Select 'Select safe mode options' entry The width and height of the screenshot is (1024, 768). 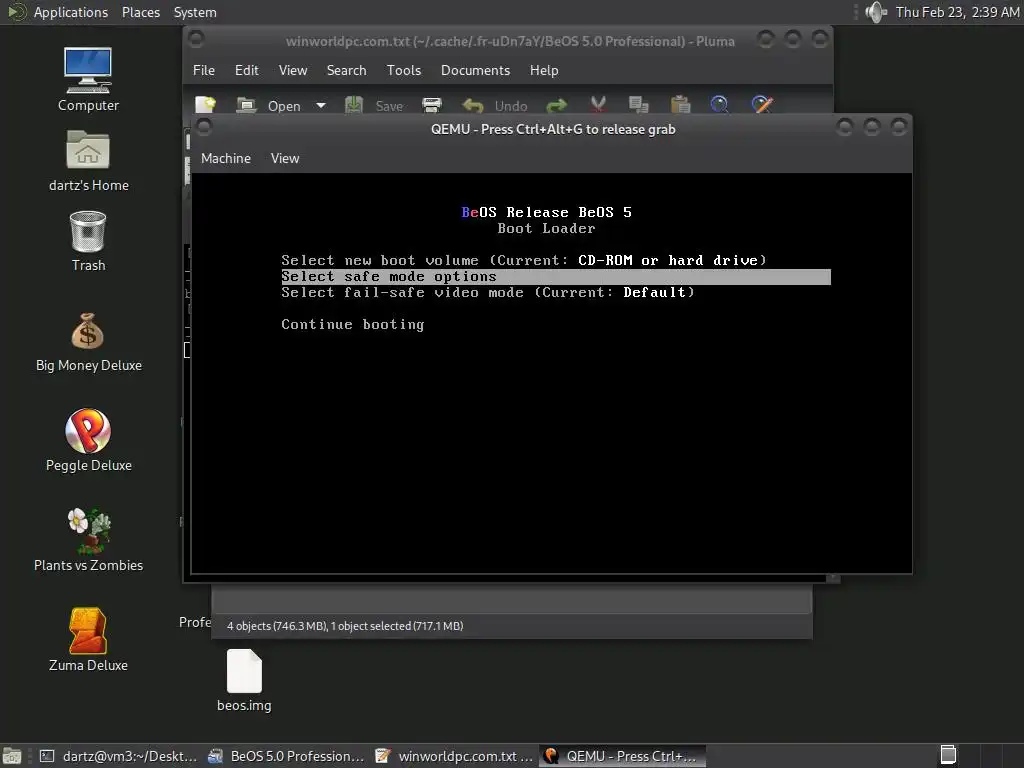[x=556, y=277]
